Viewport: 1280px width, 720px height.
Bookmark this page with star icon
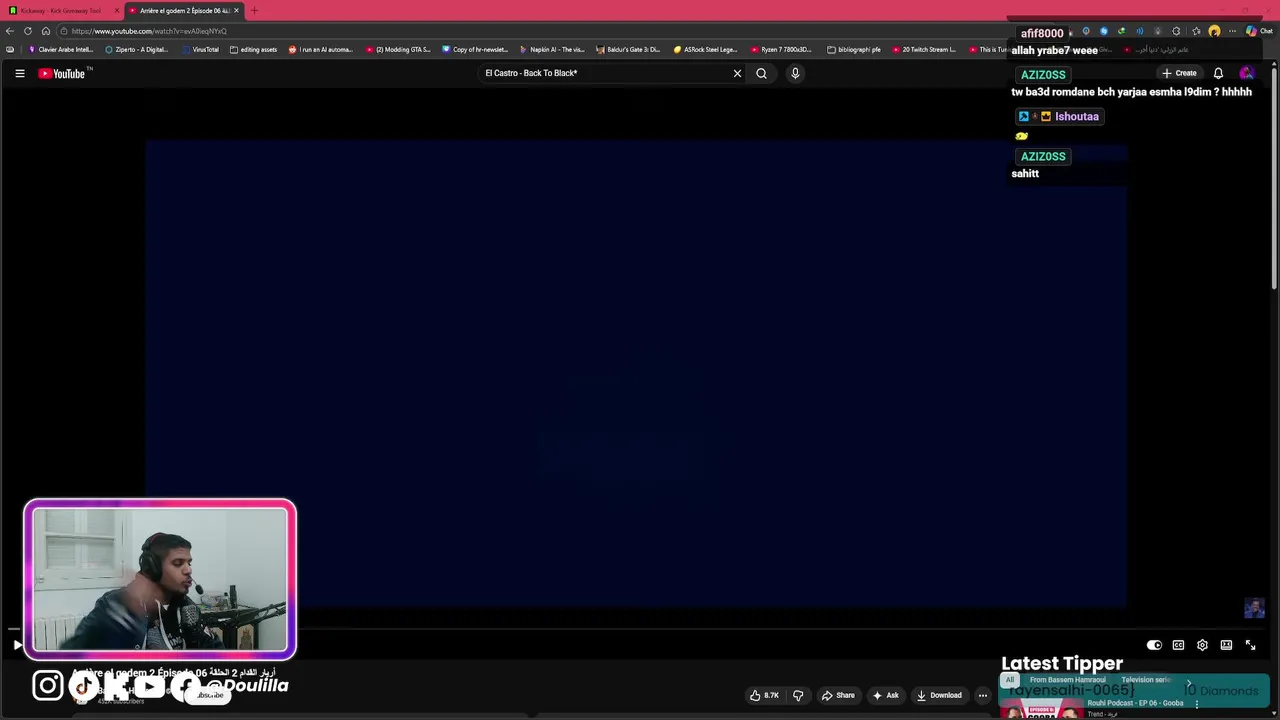pyautogui.click(x=1196, y=31)
